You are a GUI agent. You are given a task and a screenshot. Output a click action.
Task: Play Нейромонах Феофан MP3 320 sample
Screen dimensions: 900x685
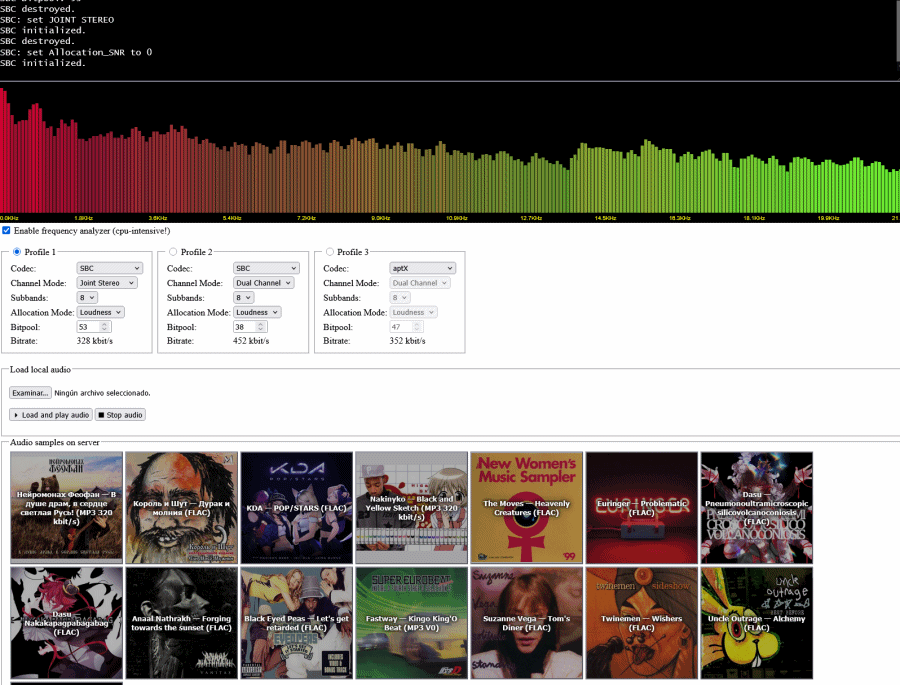tap(67, 508)
